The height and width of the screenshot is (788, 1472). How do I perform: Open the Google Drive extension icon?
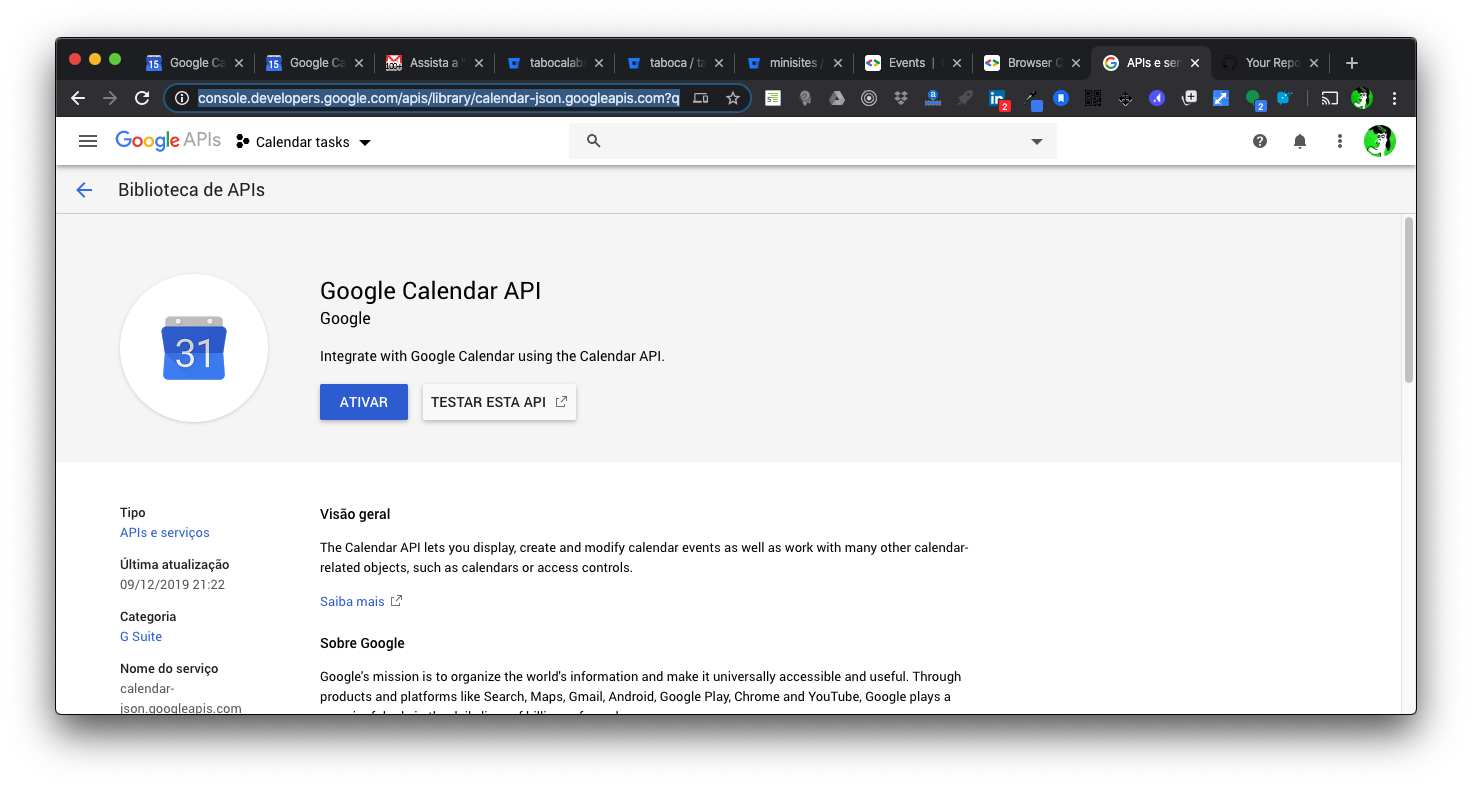pyautogui.click(x=837, y=98)
